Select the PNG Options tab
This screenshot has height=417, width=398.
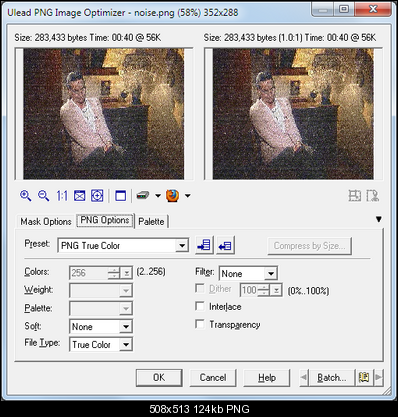tap(105, 221)
